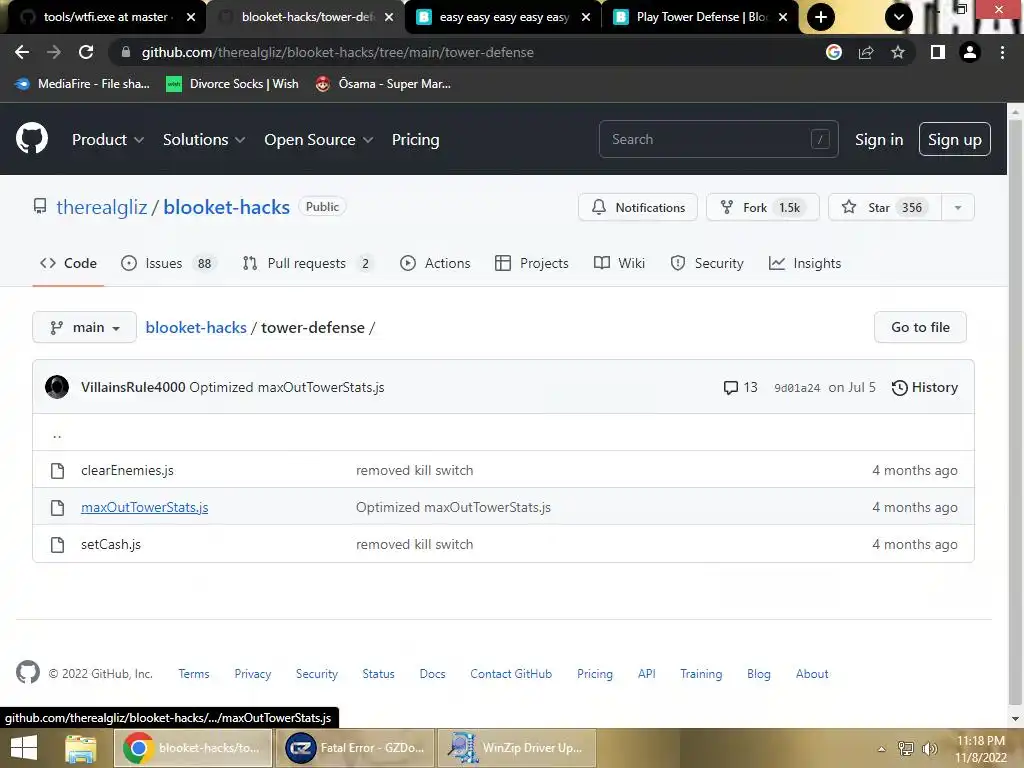Click the comments icon showing 13
The height and width of the screenshot is (768, 1024).
pos(731,388)
